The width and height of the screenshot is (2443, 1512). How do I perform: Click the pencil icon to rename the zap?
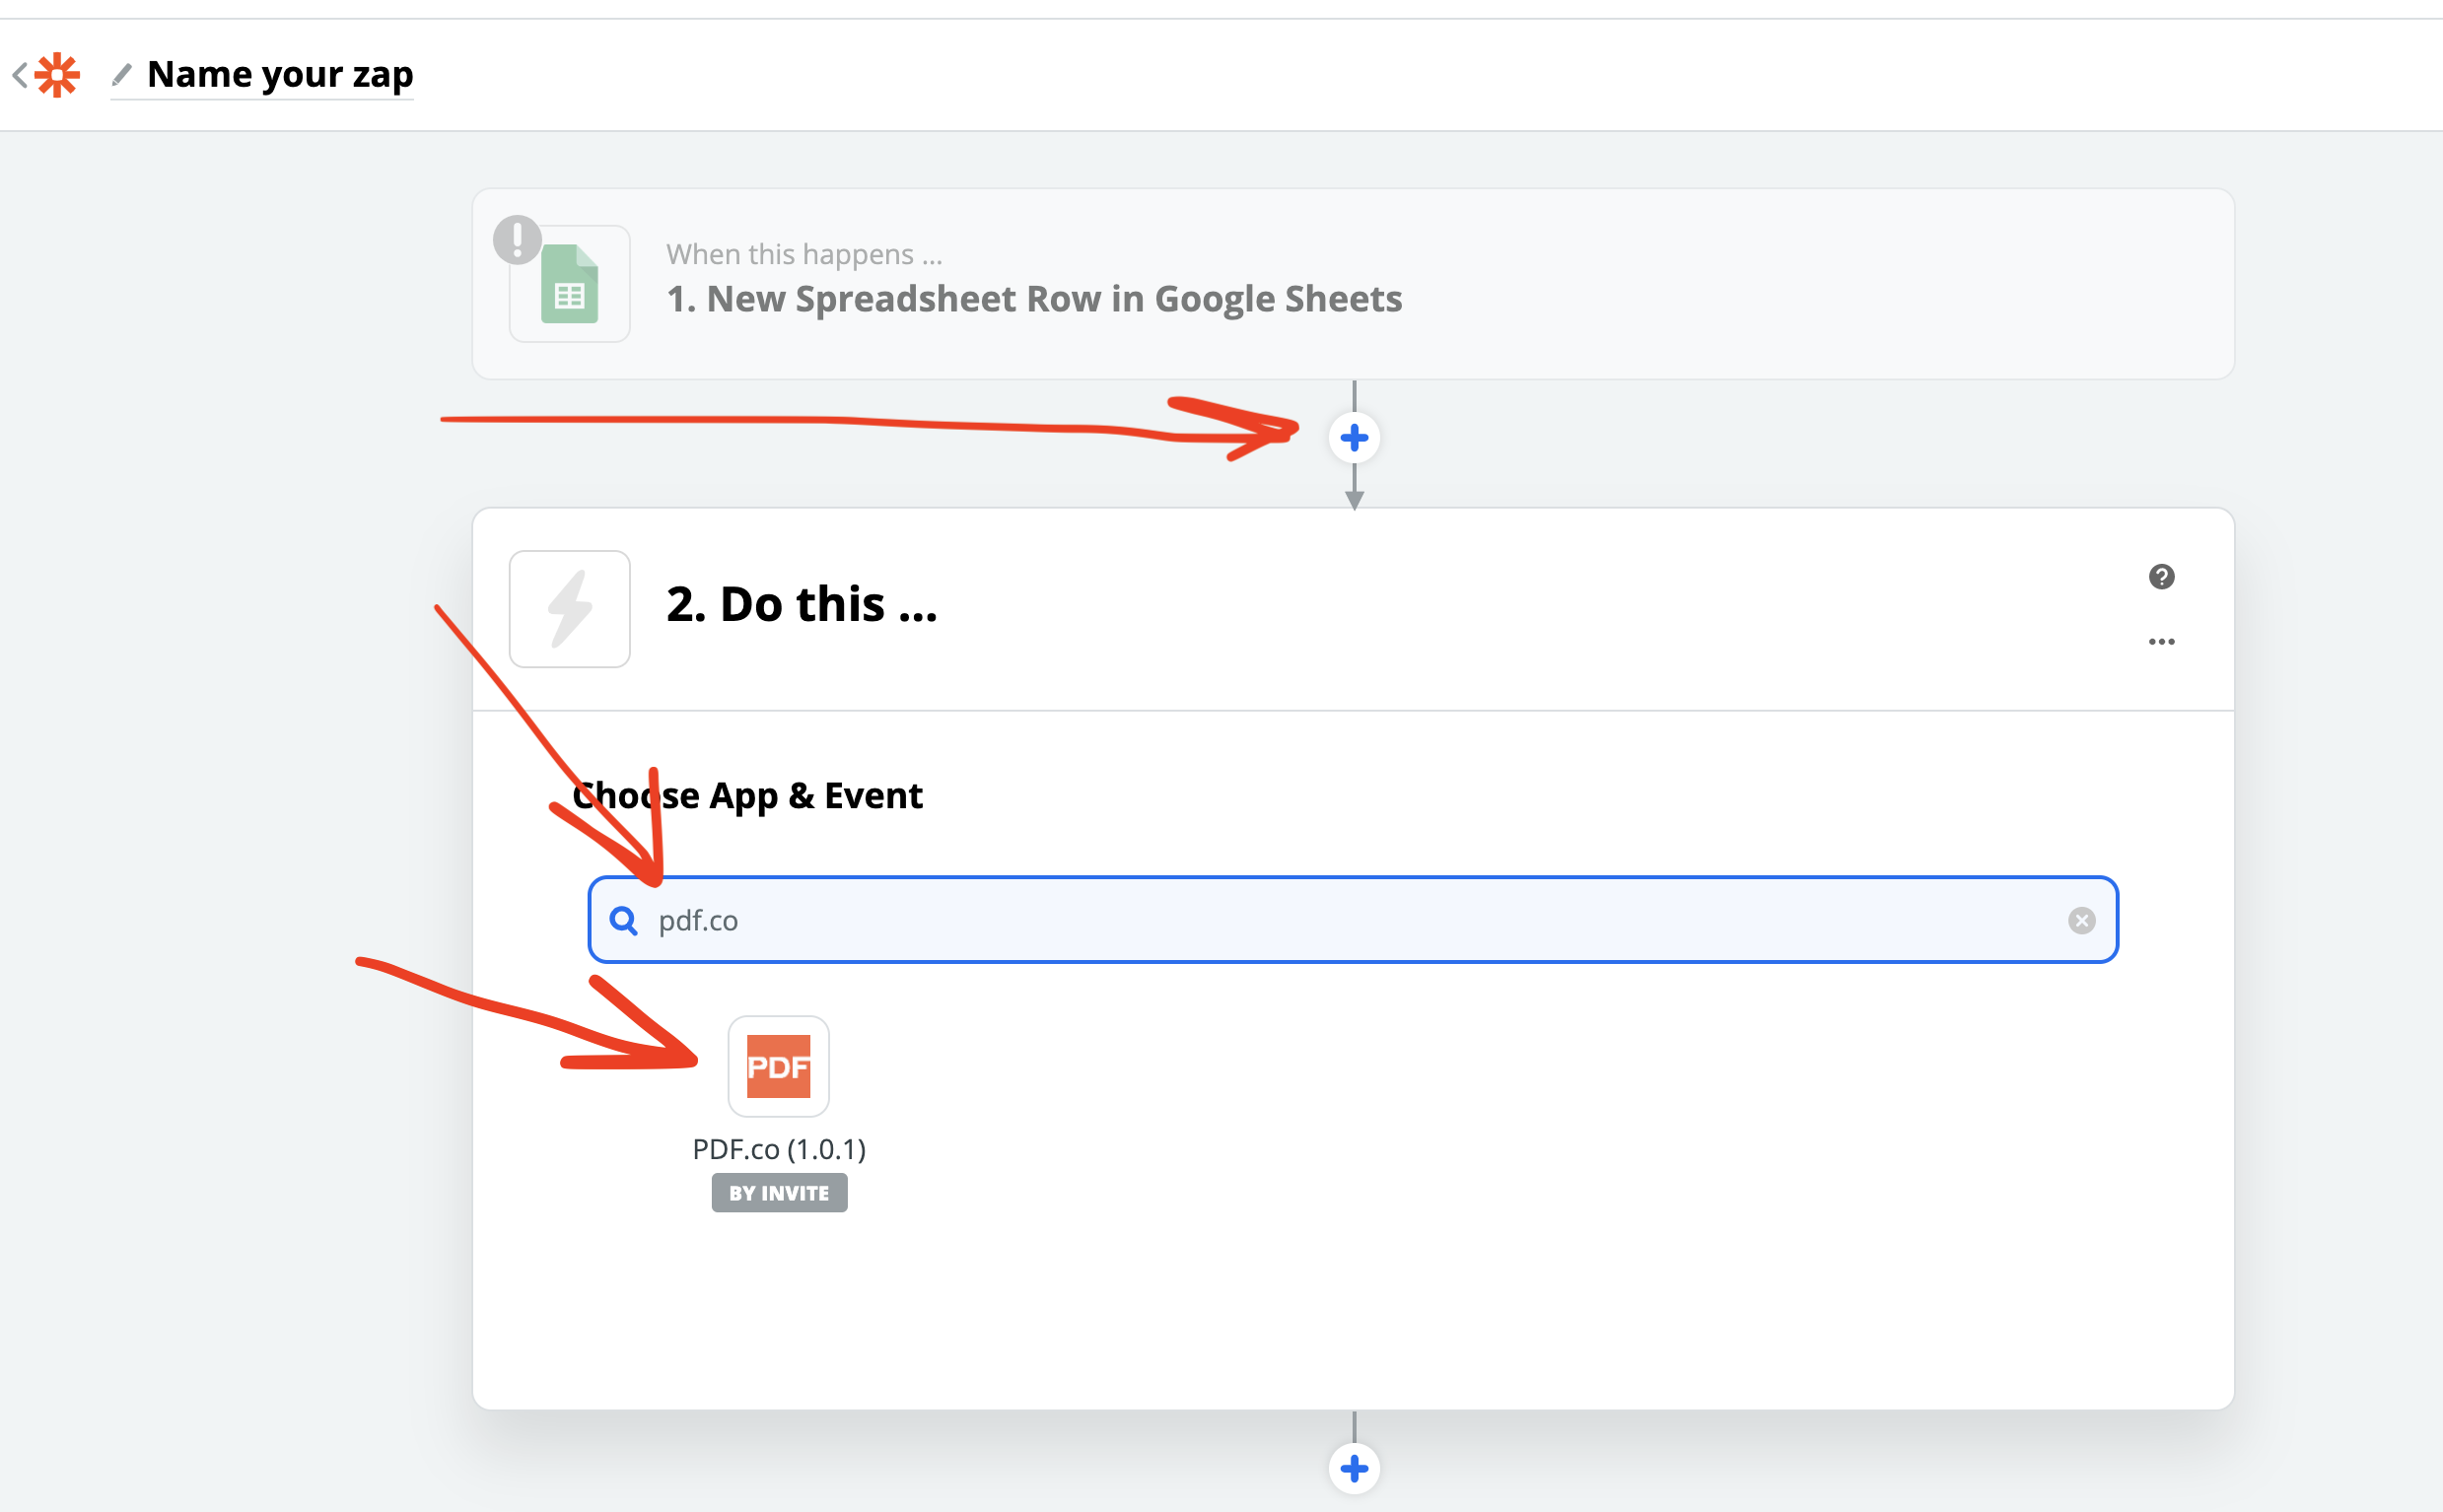122,74
